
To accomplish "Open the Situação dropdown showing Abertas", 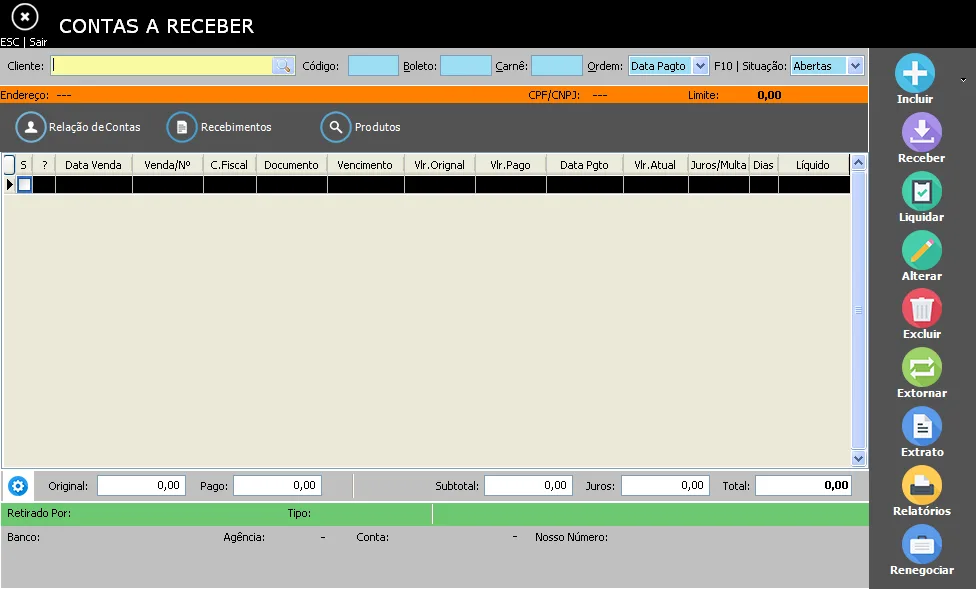I will click(x=855, y=66).
